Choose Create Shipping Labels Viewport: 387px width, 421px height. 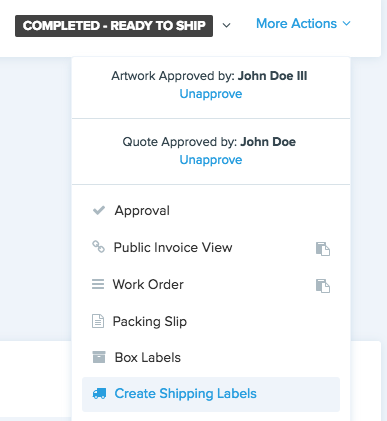coord(211,394)
